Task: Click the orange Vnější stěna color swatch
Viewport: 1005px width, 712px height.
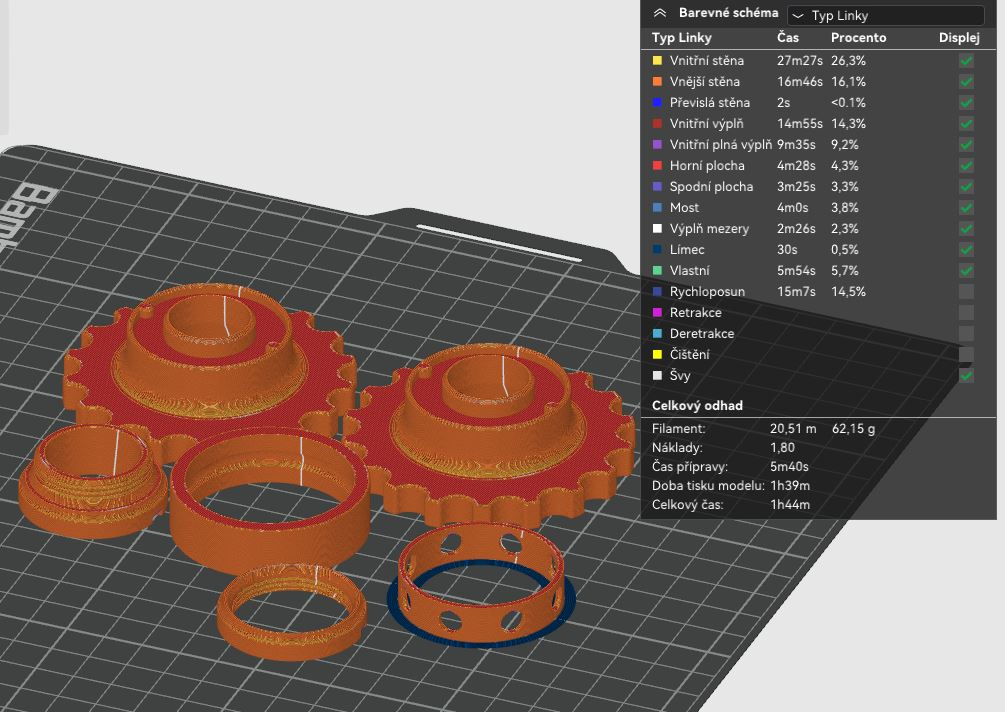Action: point(657,82)
